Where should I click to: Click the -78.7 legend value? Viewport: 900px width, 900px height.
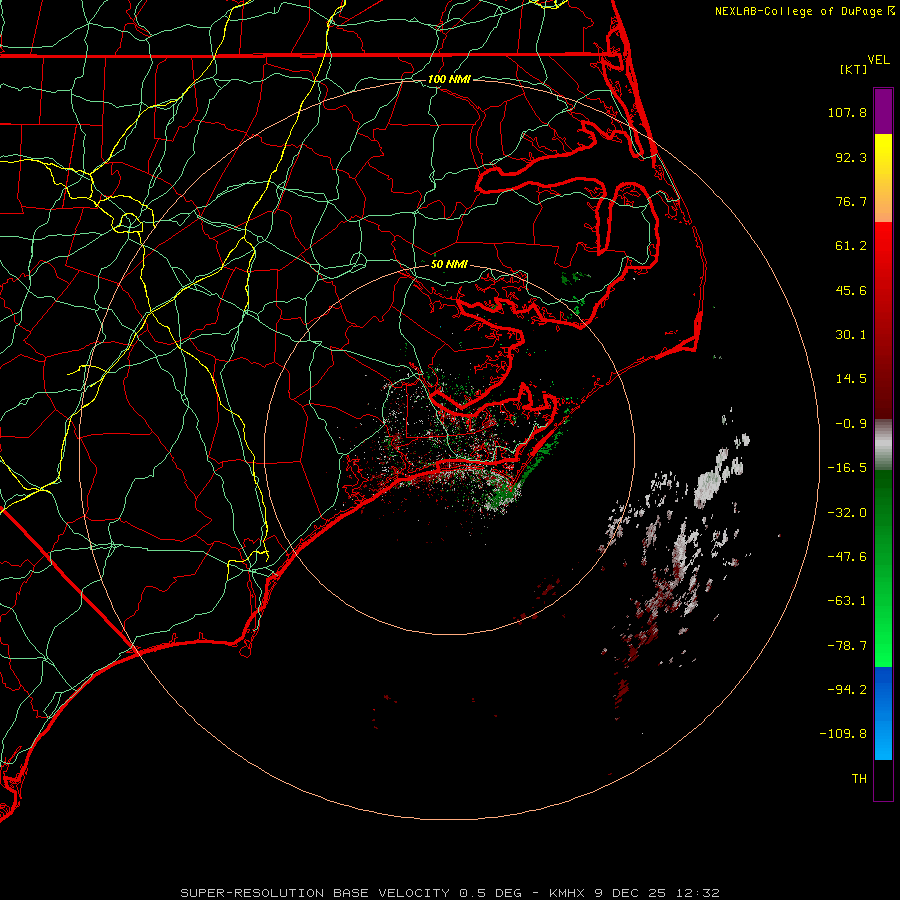click(847, 646)
